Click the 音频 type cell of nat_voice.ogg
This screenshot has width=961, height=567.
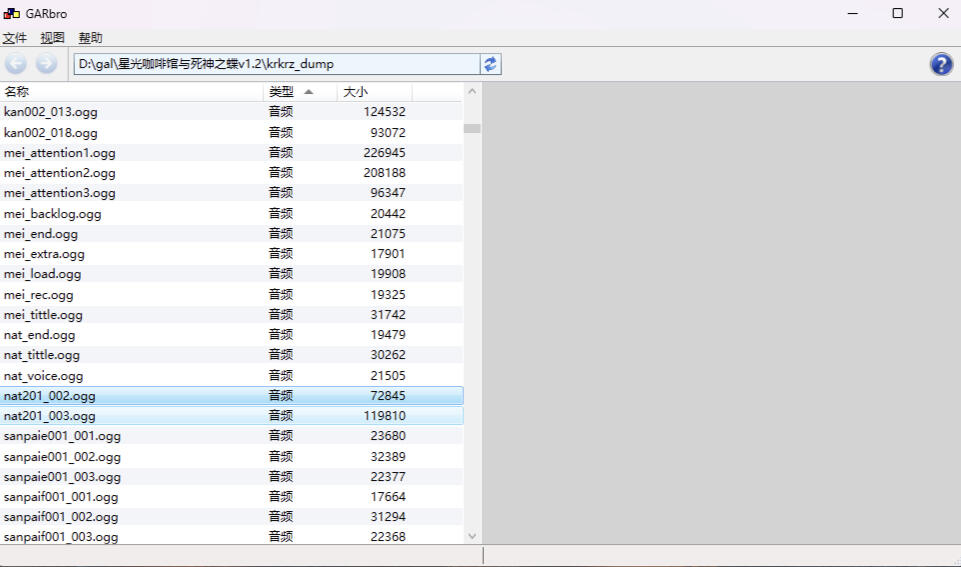[x=281, y=375]
